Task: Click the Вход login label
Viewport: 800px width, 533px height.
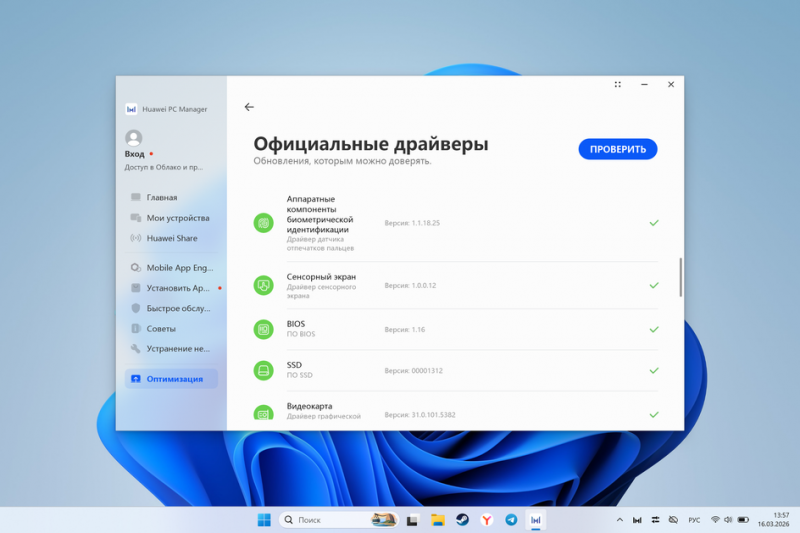Action: [x=134, y=154]
